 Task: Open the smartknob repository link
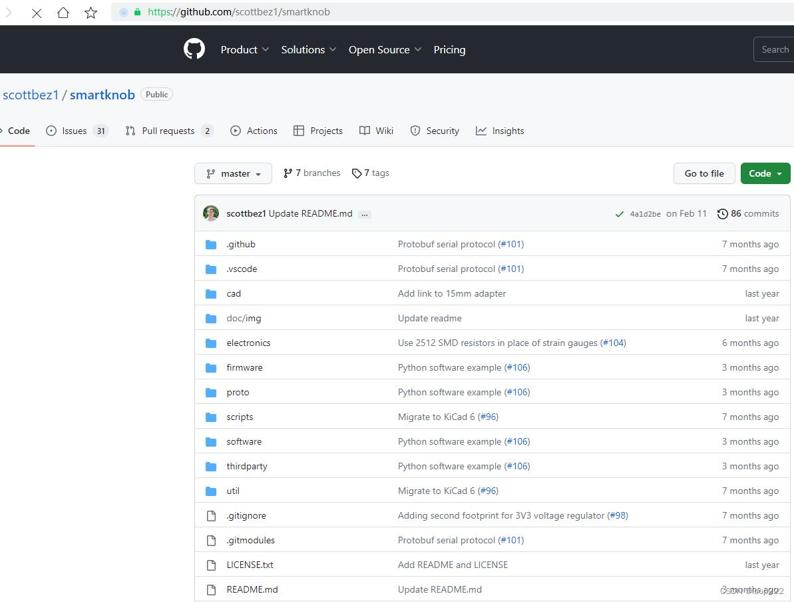tap(102, 95)
